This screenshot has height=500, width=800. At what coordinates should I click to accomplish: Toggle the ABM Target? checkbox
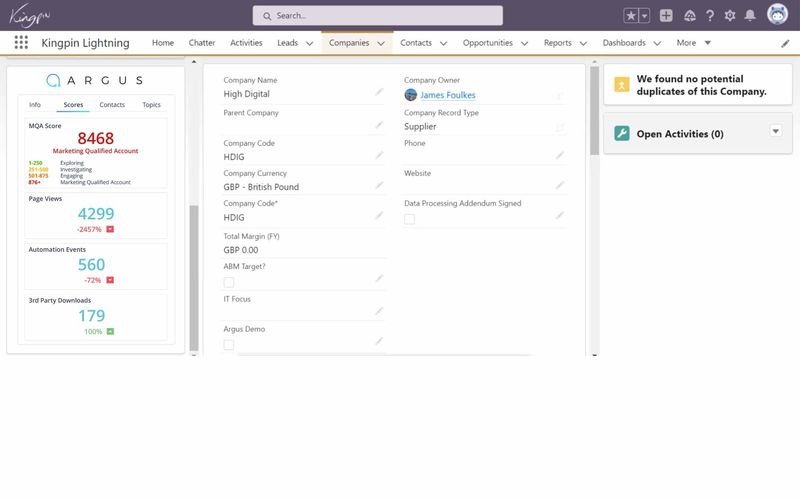click(x=229, y=282)
